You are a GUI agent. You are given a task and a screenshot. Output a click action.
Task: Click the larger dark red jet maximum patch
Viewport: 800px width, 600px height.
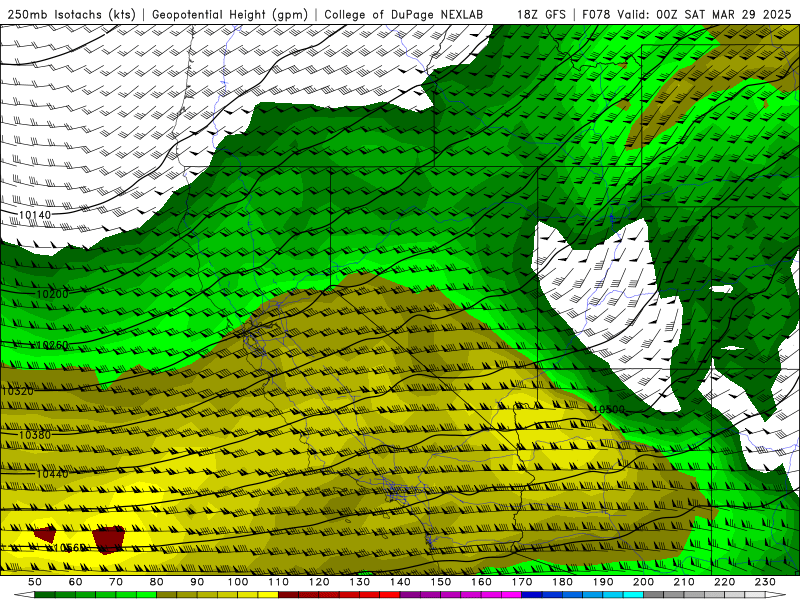coord(108,539)
